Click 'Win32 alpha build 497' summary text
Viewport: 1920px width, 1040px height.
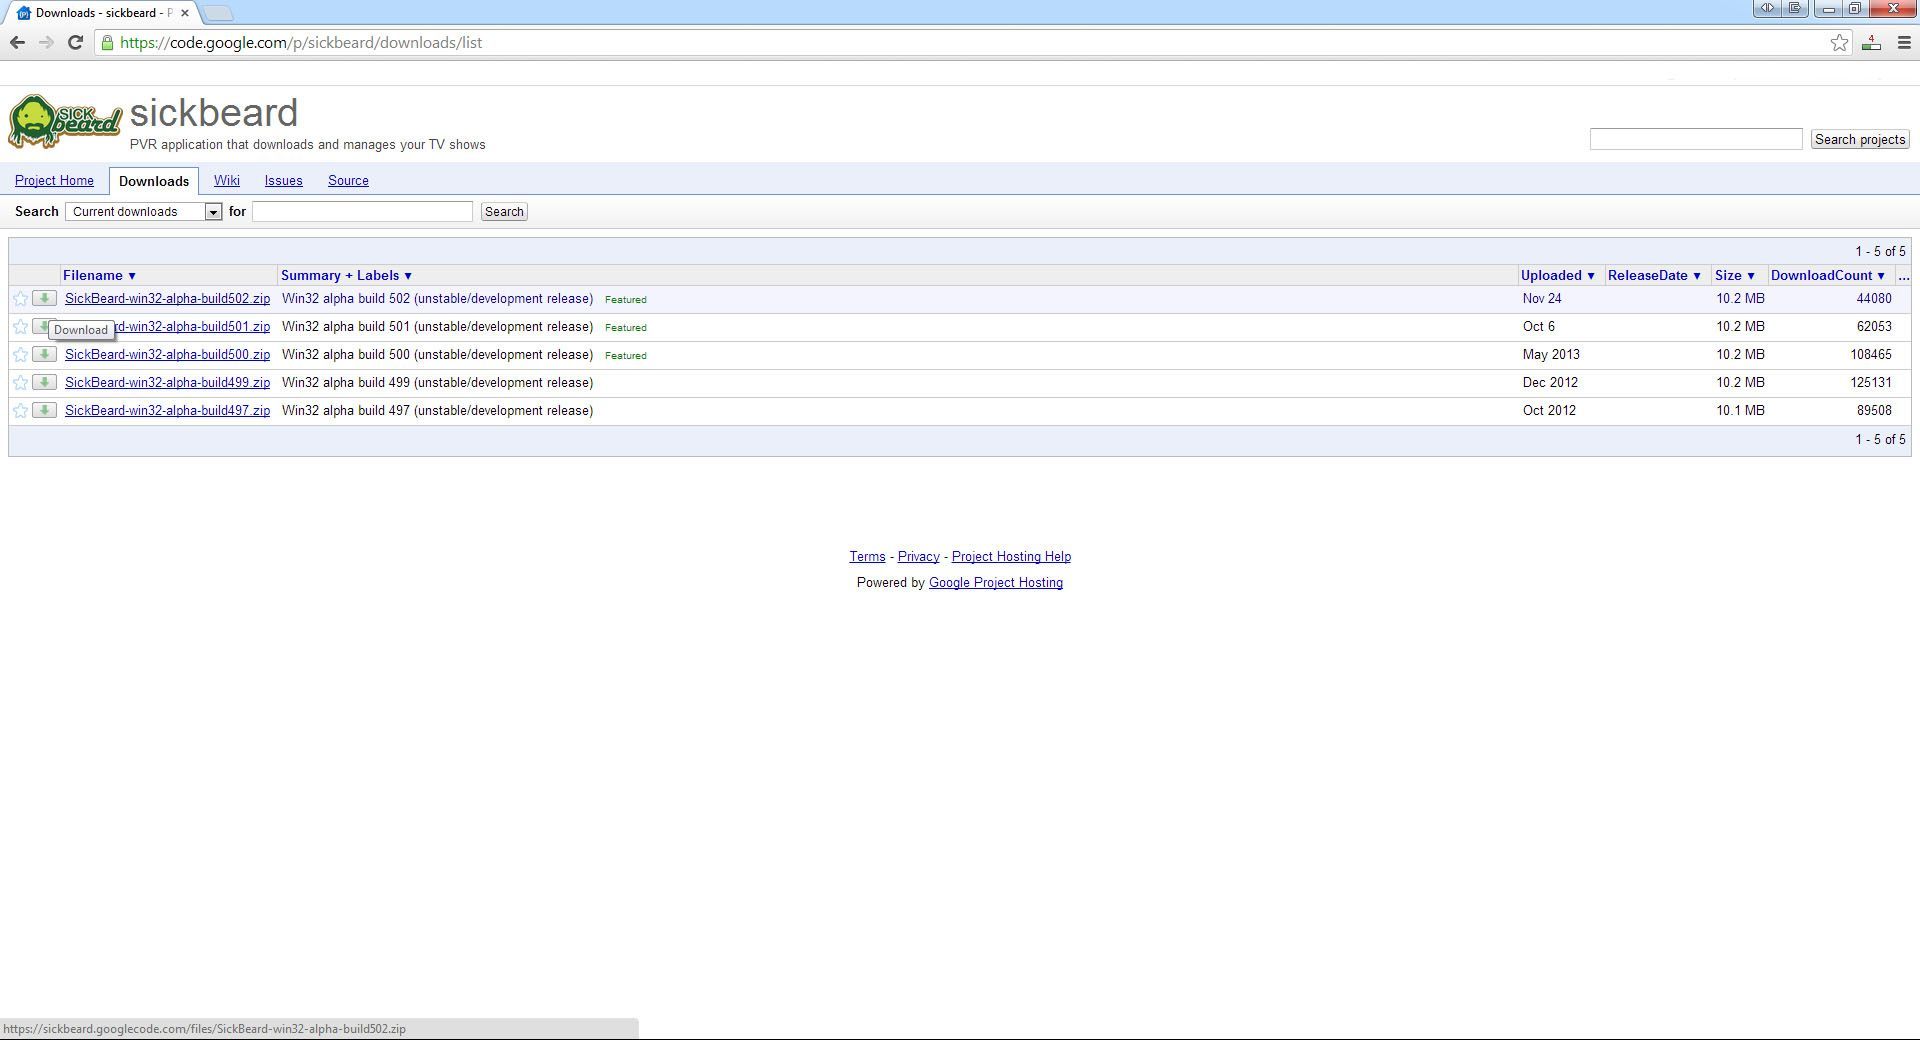pyautogui.click(x=437, y=411)
